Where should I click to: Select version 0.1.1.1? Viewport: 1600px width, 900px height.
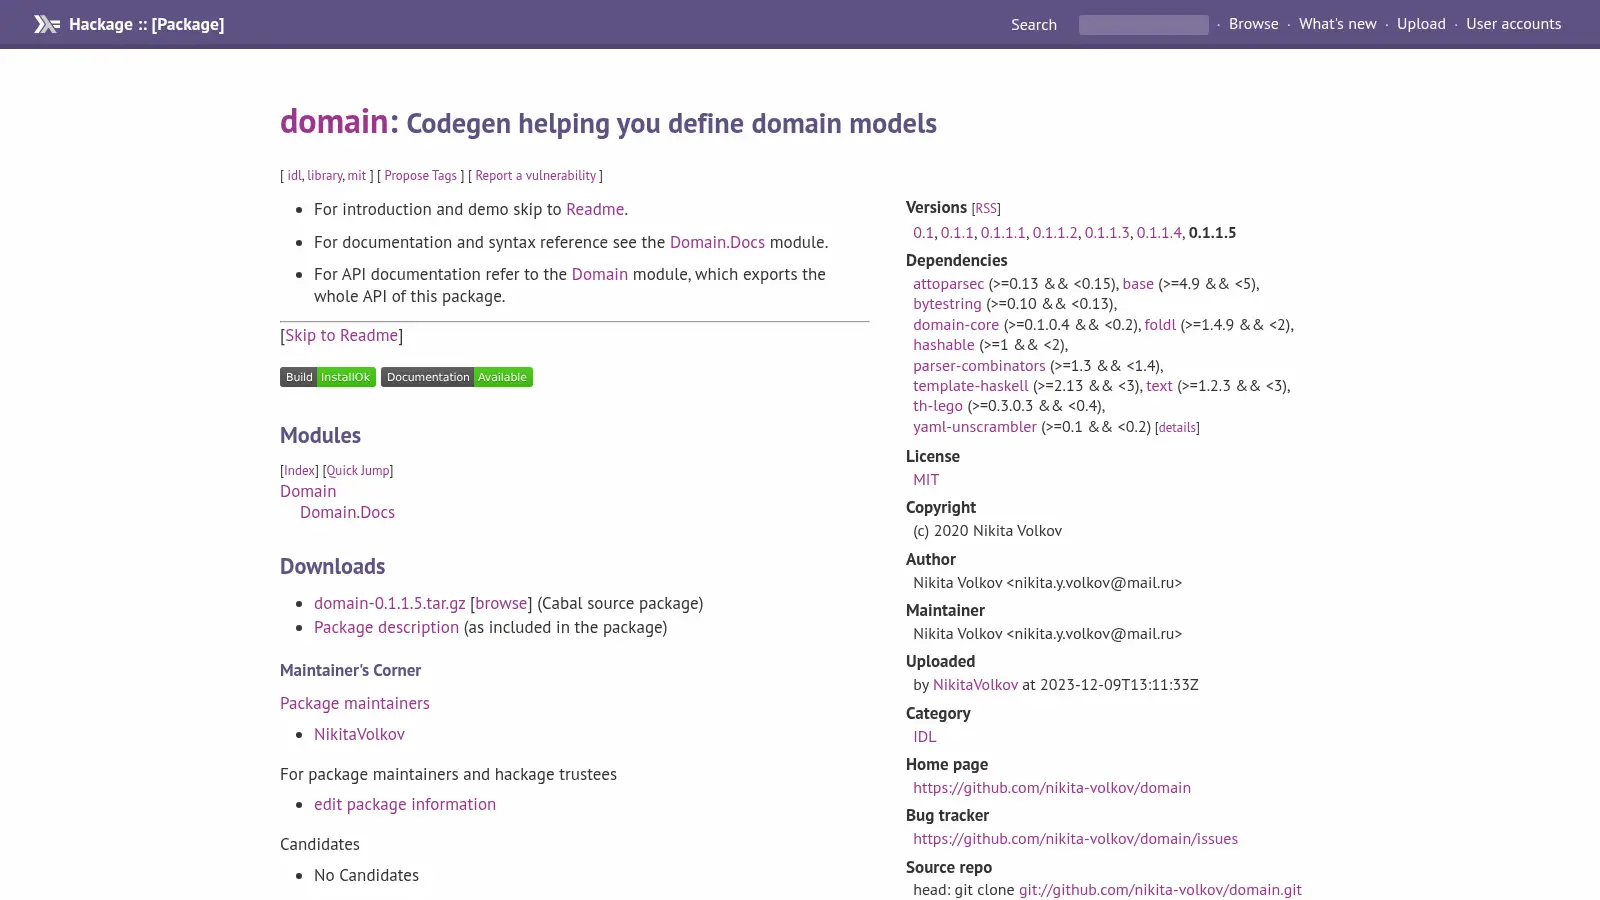point(1003,233)
